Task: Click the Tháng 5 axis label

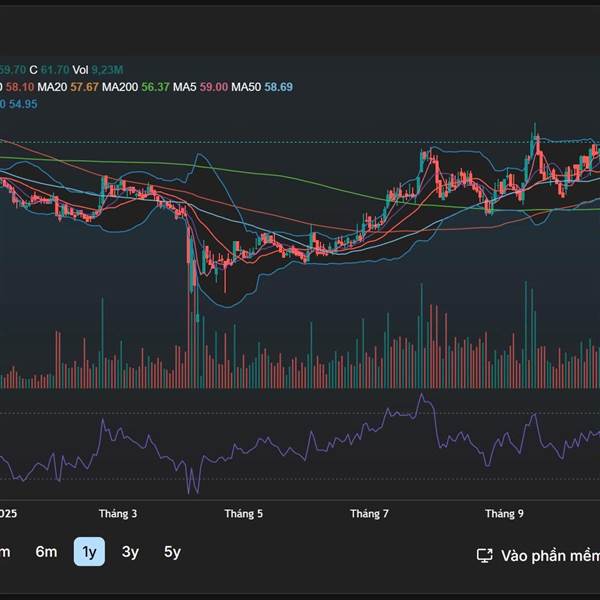Action: (244, 514)
